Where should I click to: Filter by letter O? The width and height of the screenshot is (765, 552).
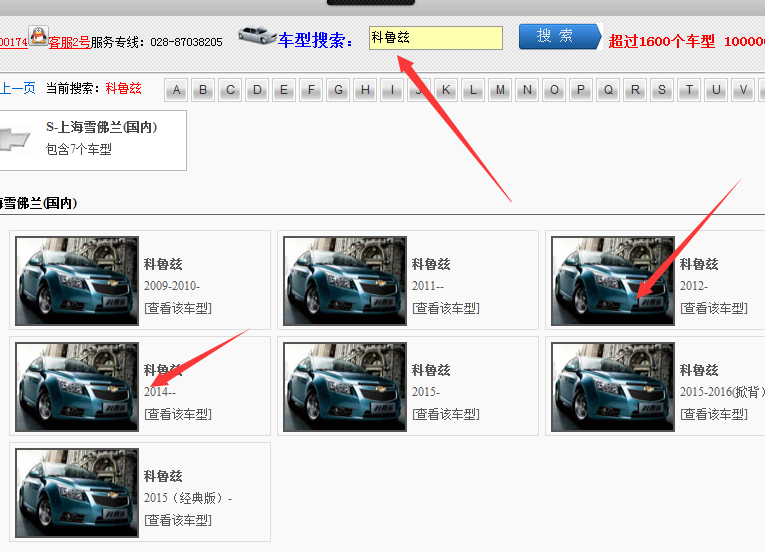[x=554, y=90]
